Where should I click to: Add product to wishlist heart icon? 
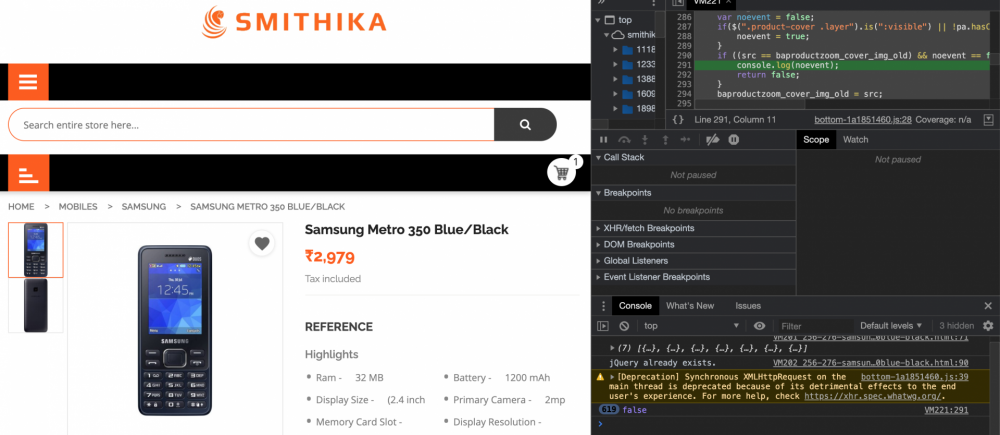261,243
